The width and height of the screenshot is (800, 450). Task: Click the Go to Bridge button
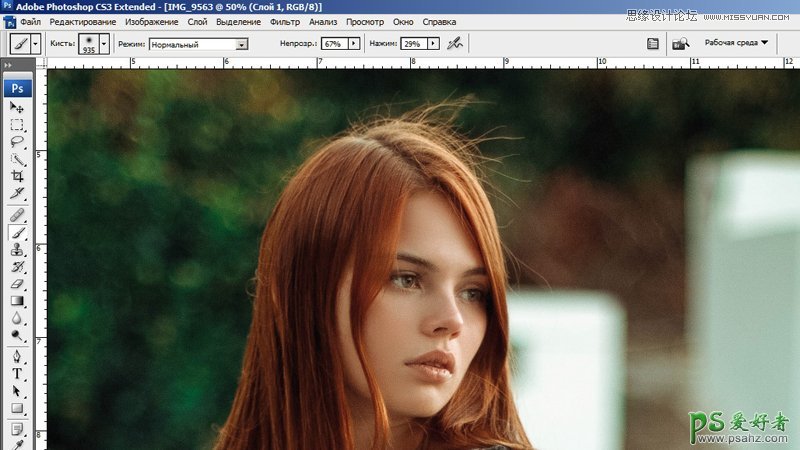click(681, 44)
